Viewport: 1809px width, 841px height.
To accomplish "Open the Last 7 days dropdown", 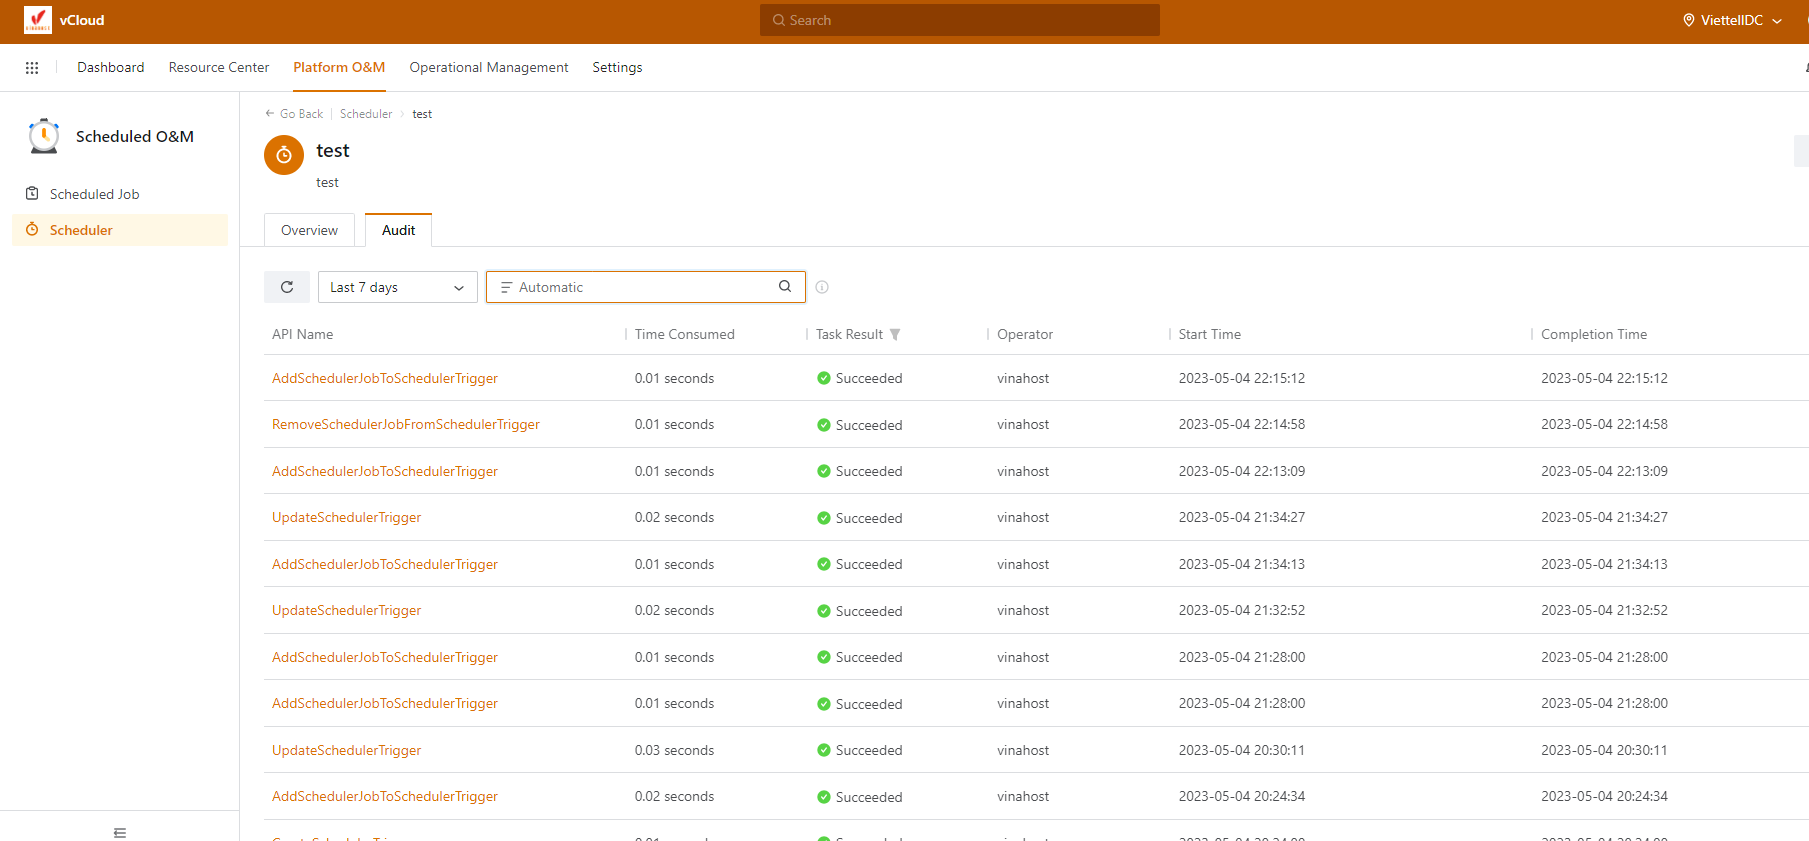I will pyautogui.click(x=397, y=287).
